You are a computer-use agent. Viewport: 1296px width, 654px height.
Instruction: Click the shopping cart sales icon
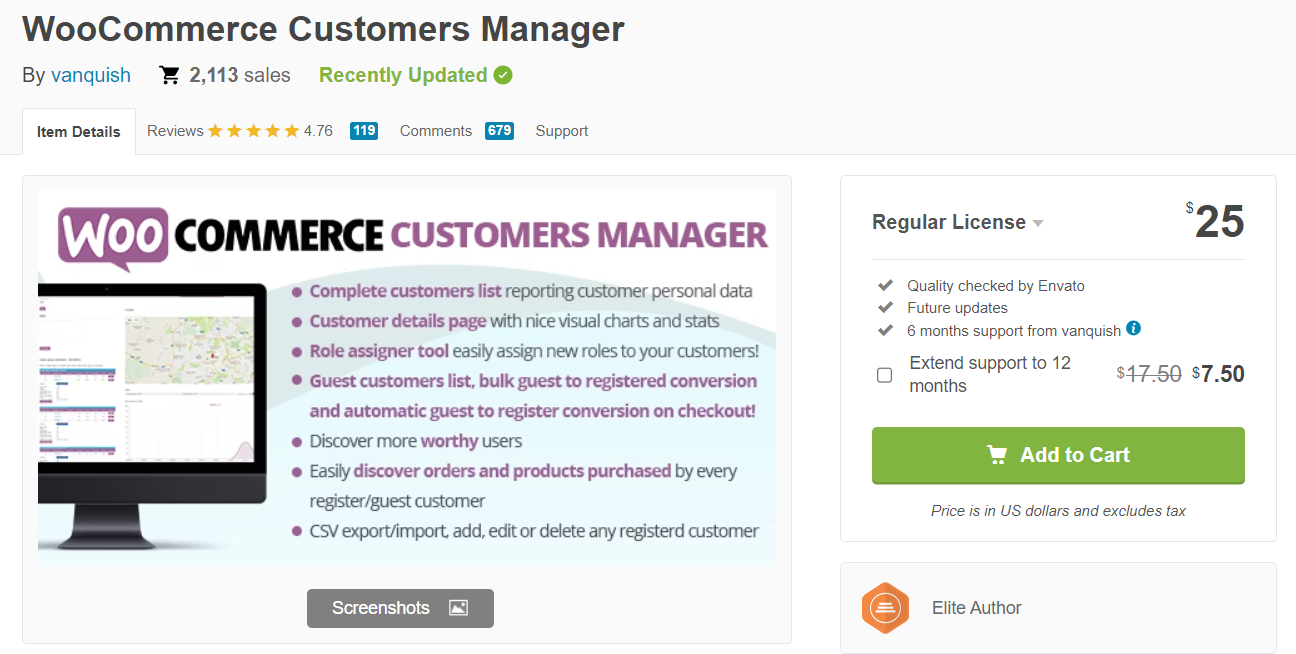pos(170,75)
